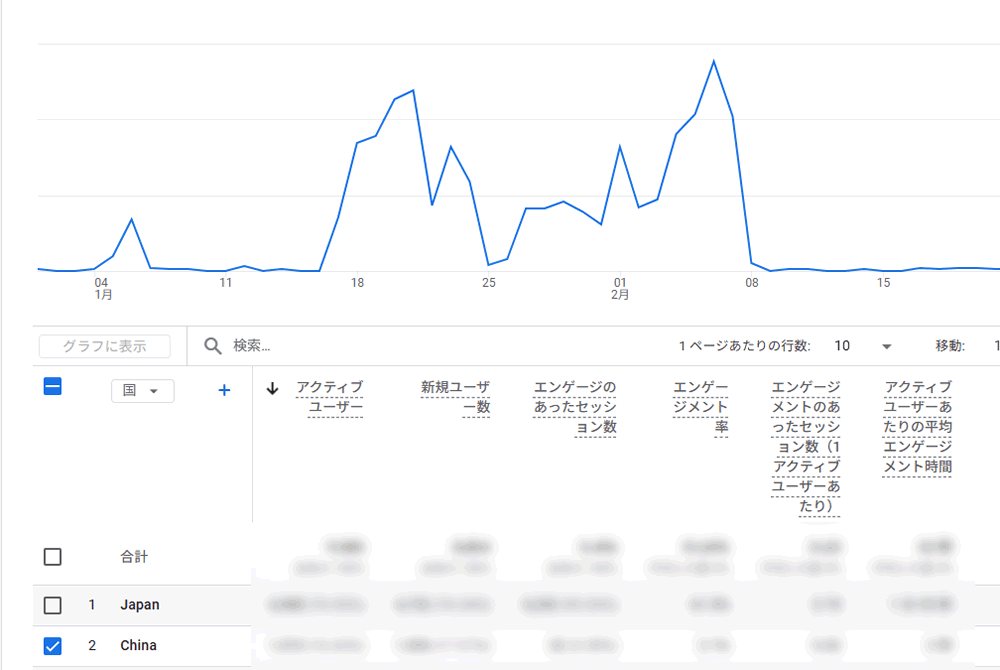Sort by 新規ユーザー数 column header
Image resolution: width=1000 pixels, height=670 pixels.
pos(455,397)
